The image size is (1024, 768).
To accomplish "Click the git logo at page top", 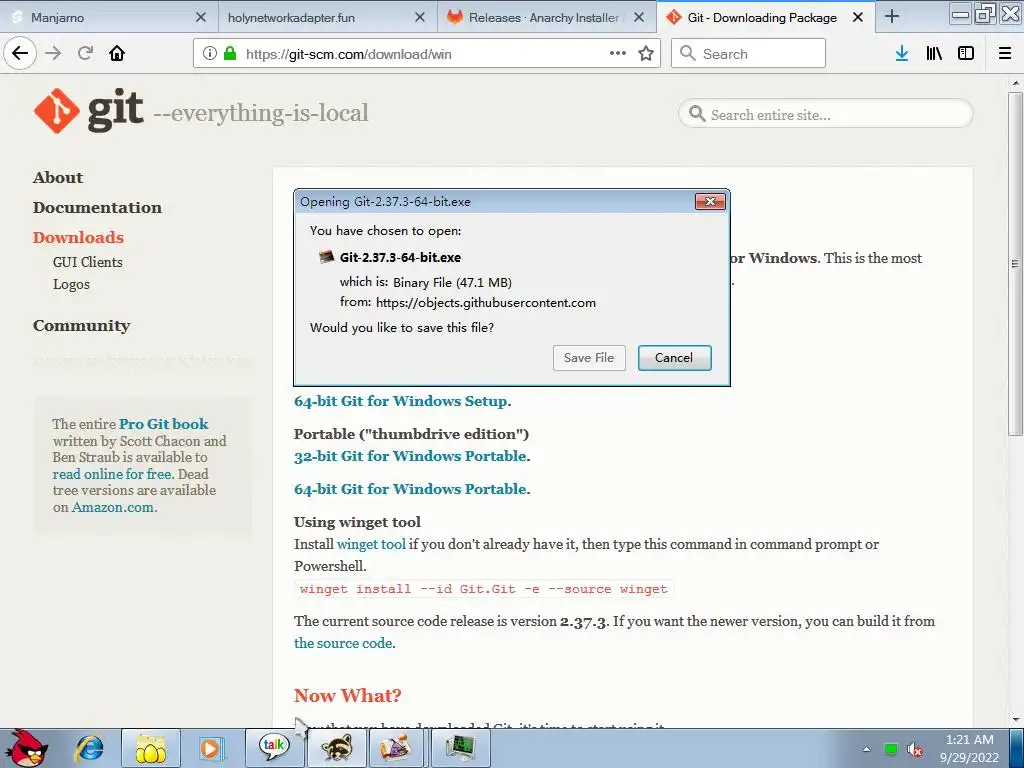I will (x=89, y=111).
